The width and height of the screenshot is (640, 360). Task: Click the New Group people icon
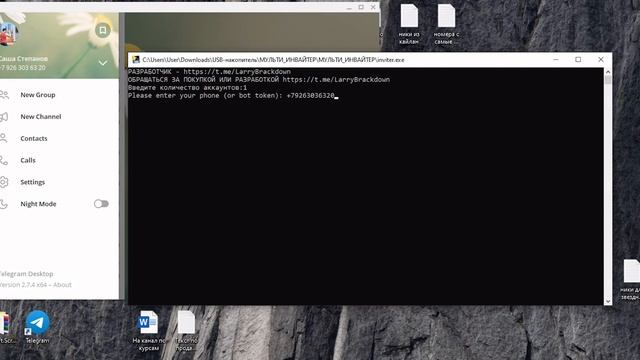click(4, 95)
